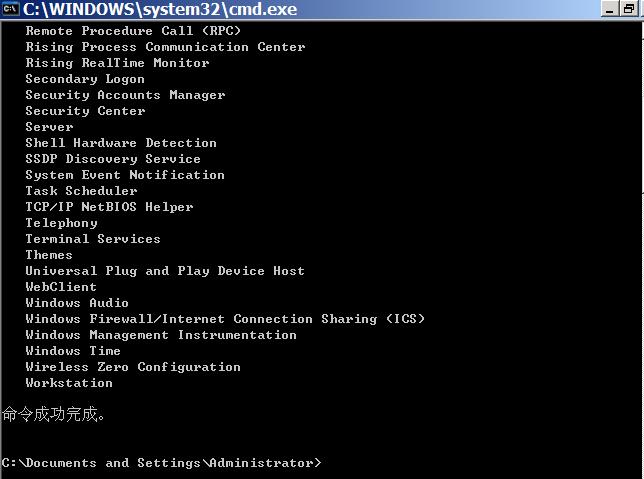Select the Windows Time line
The image size is (644, 479).
tap(73, 351)
